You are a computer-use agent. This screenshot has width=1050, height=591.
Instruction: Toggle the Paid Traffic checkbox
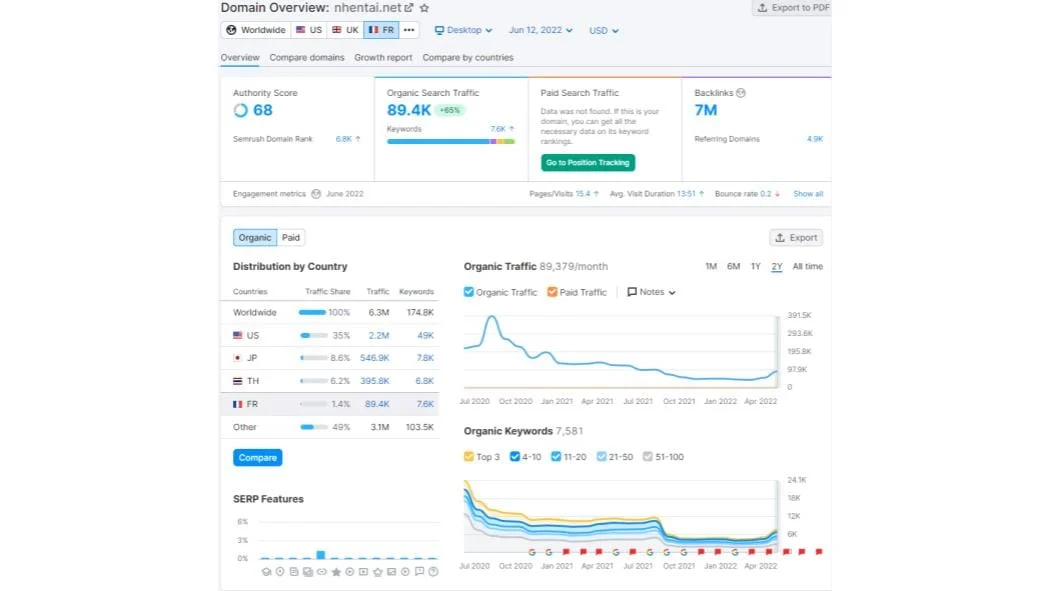[552, 292]
